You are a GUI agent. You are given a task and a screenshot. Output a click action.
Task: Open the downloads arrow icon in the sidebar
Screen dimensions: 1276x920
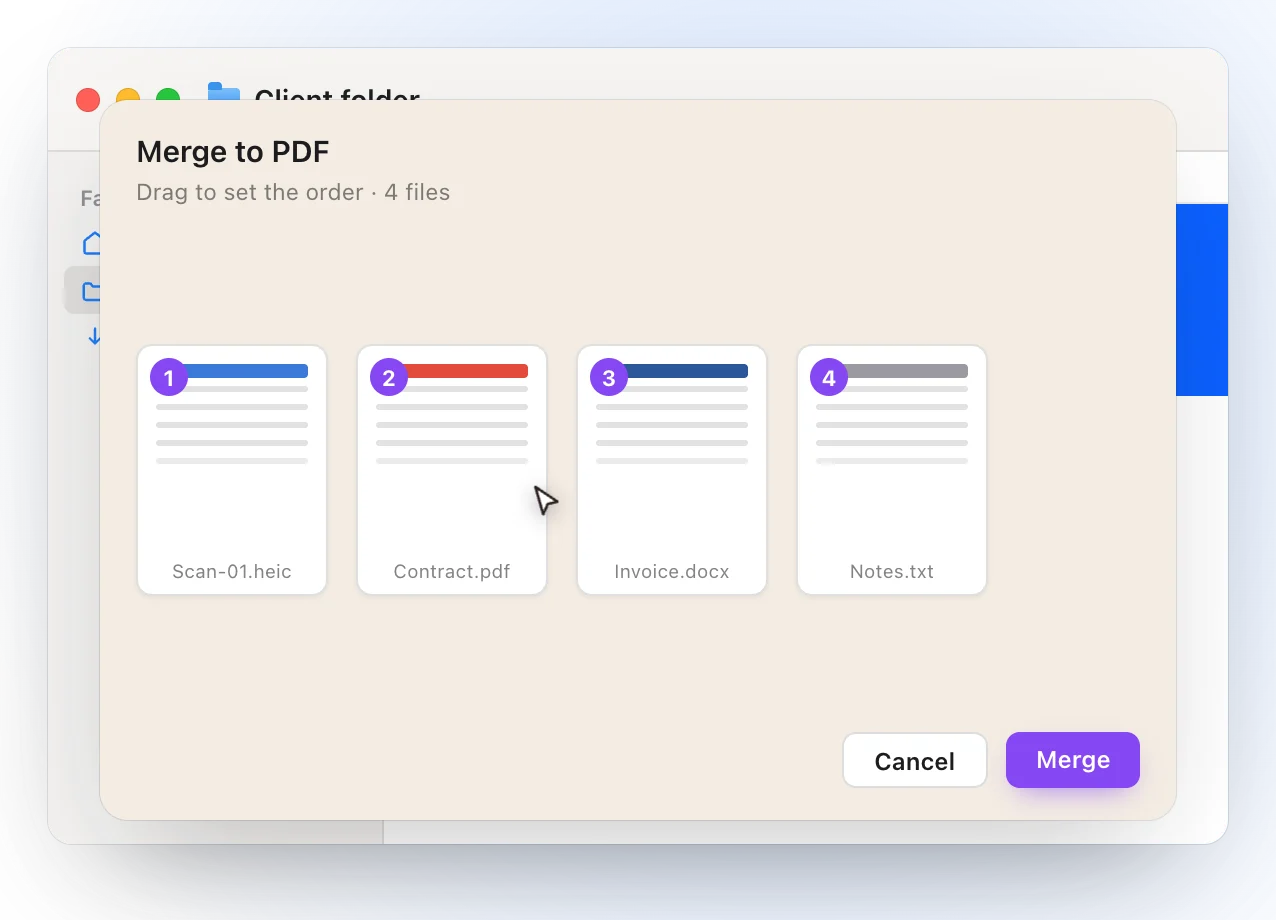pyautogui.click(x=94, y=337)
